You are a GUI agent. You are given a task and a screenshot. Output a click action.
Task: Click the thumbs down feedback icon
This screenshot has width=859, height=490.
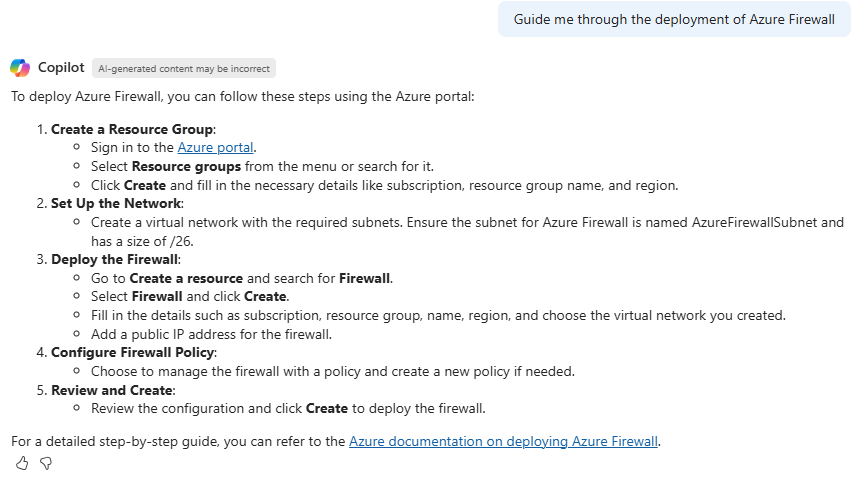pos(45,463)
